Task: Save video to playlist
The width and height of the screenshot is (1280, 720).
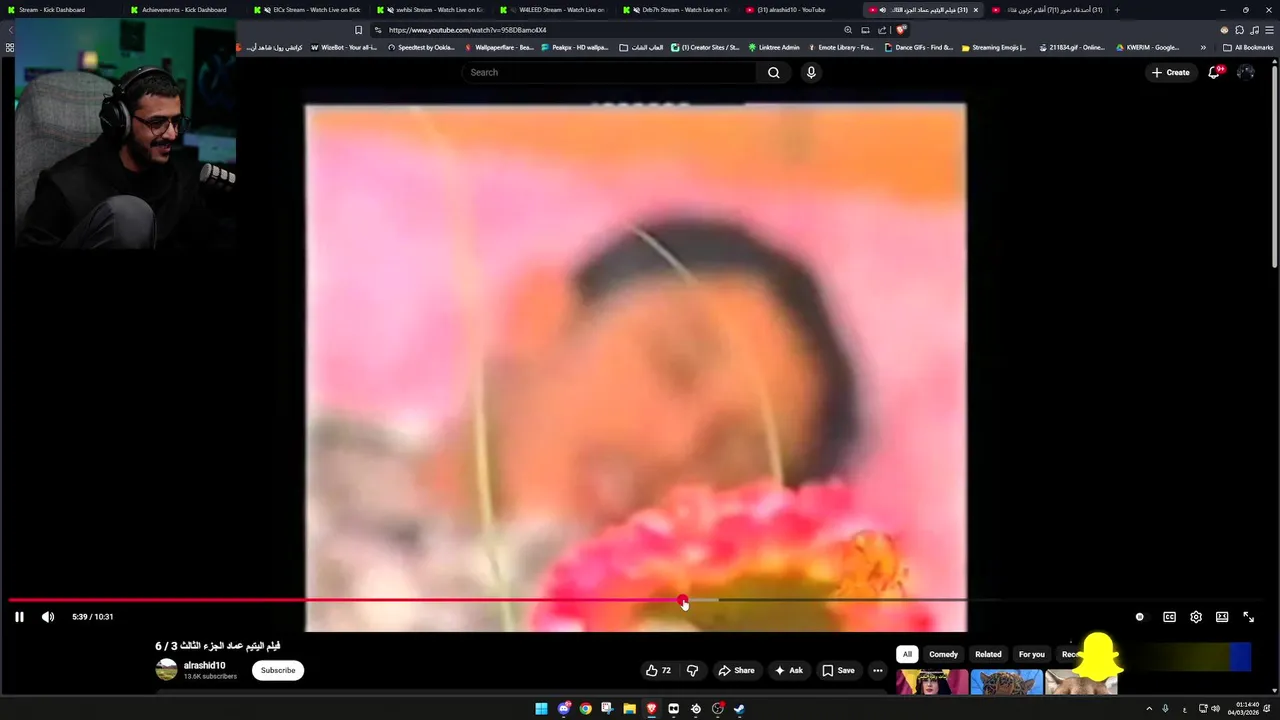Action: tap(838, 670)
